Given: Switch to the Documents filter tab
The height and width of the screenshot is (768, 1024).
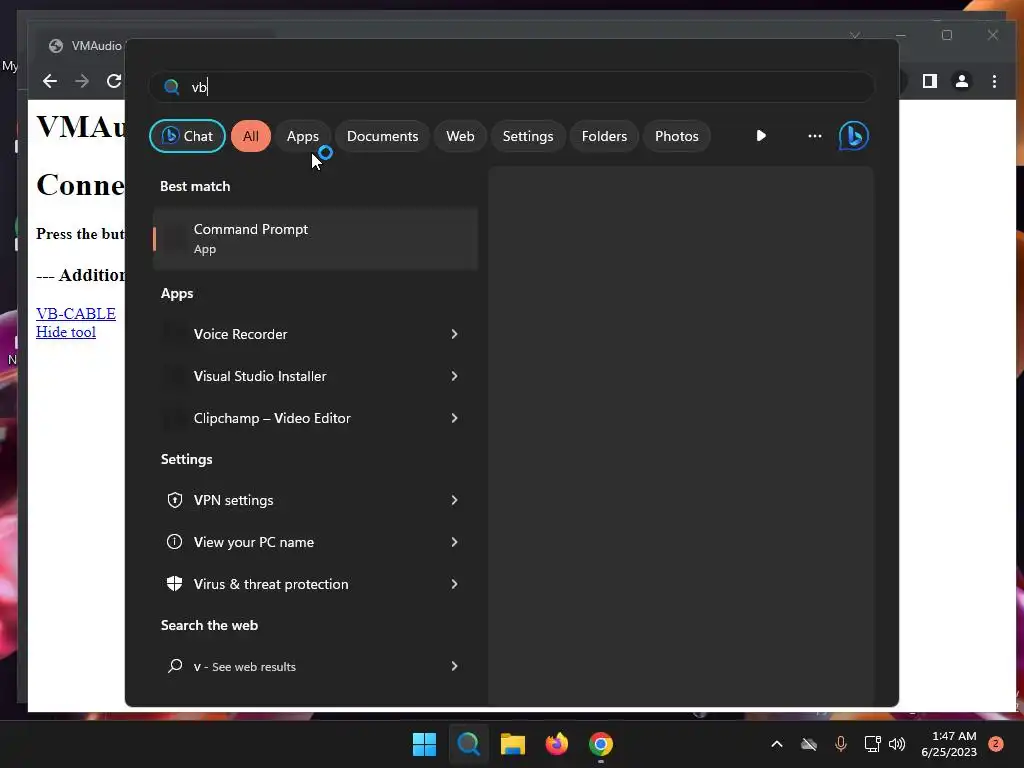Looking at the screenshot, I should coord(382,136).
